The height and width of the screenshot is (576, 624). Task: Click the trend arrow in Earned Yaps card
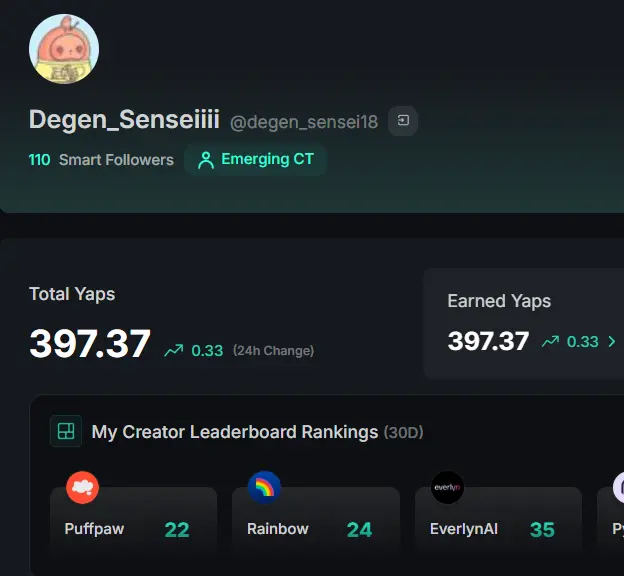550,342
